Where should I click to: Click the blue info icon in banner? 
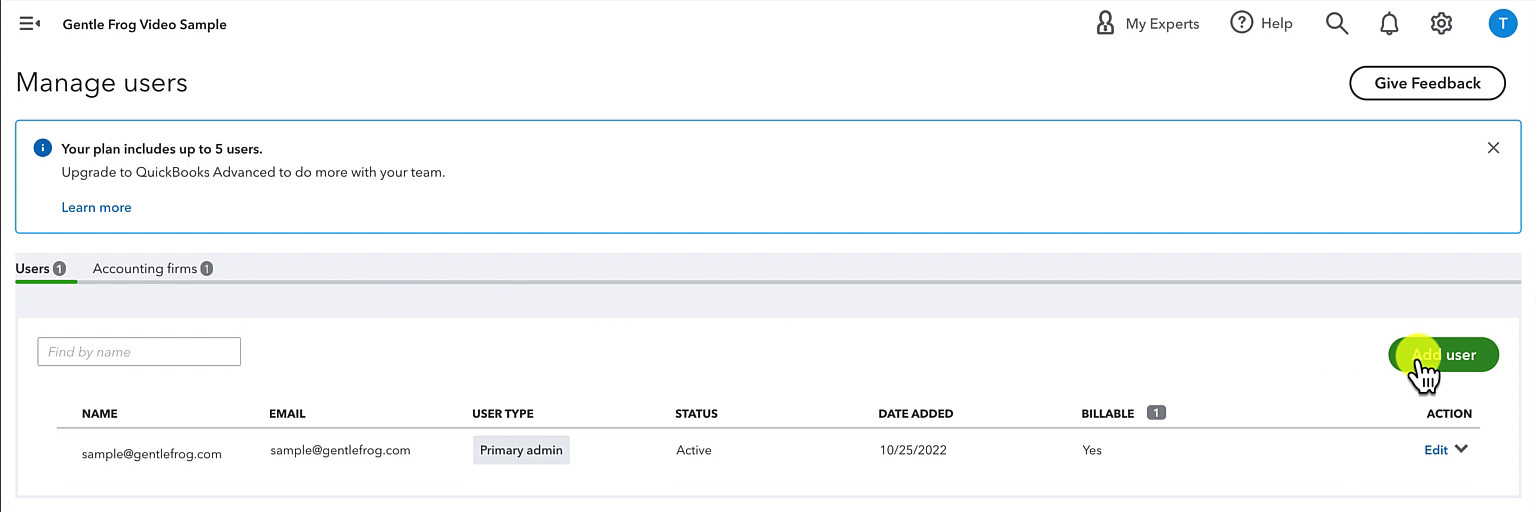pyautogui.click(x=43, y=148)
